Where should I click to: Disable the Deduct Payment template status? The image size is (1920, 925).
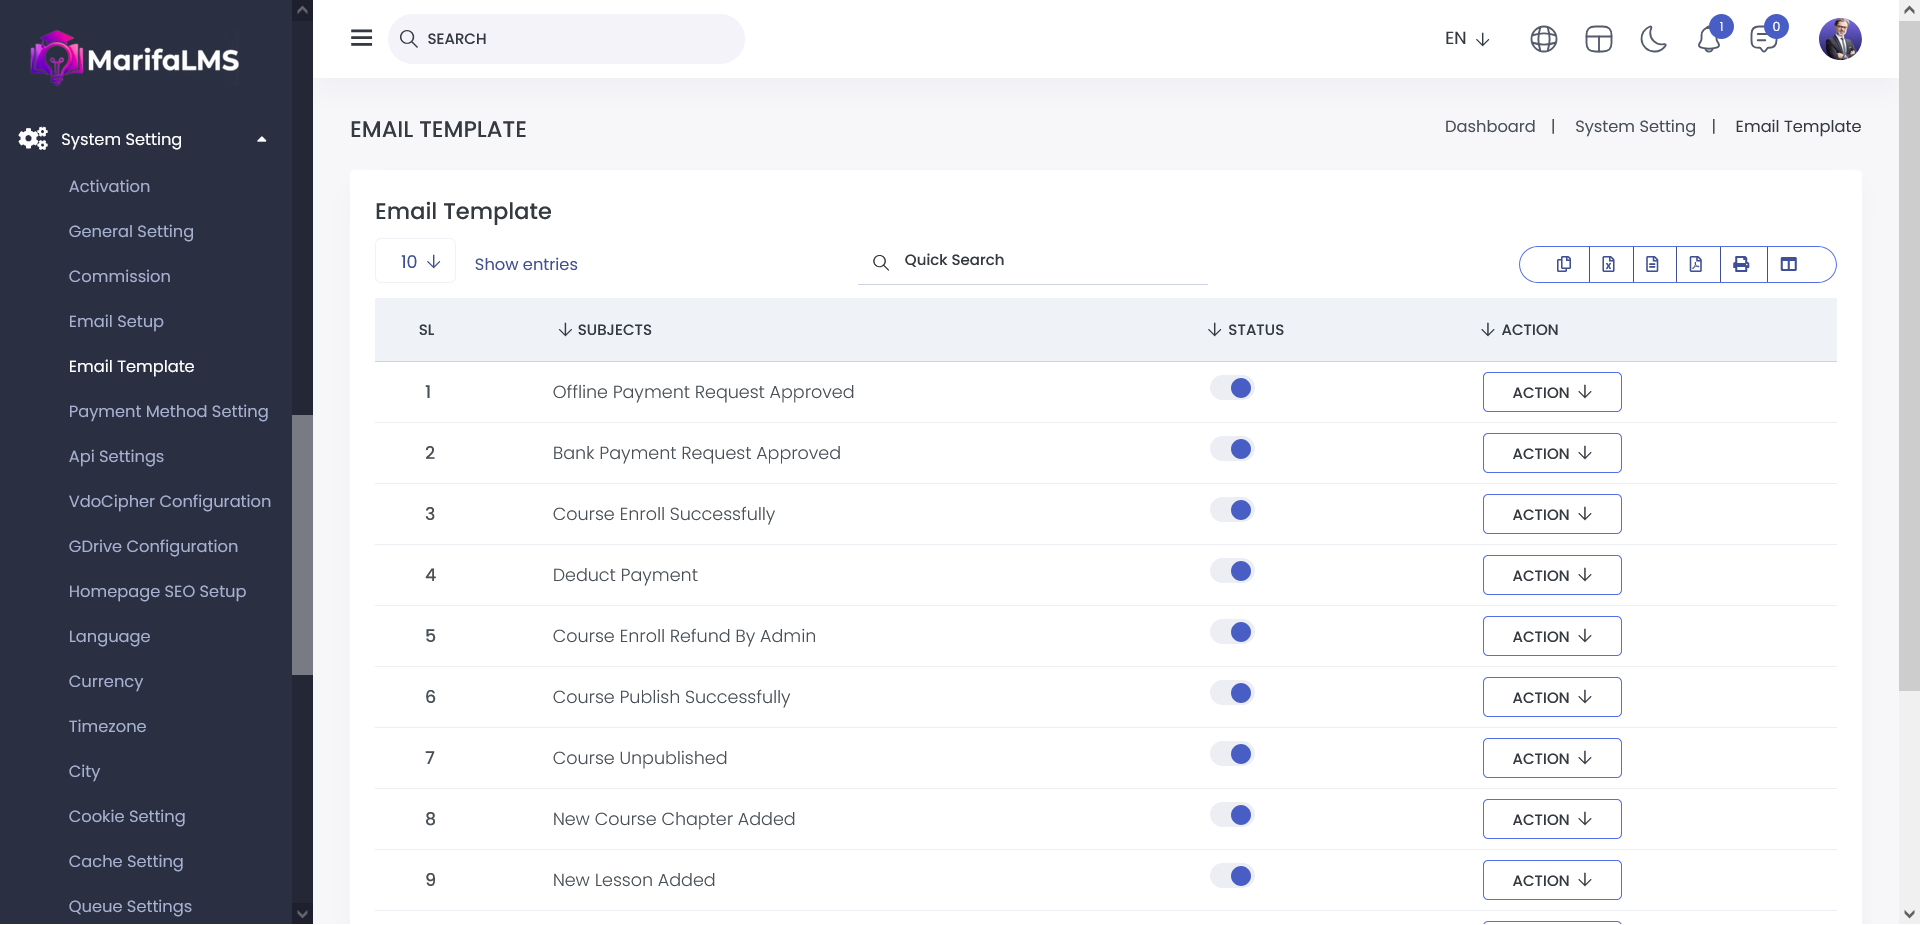[1232, 572]
